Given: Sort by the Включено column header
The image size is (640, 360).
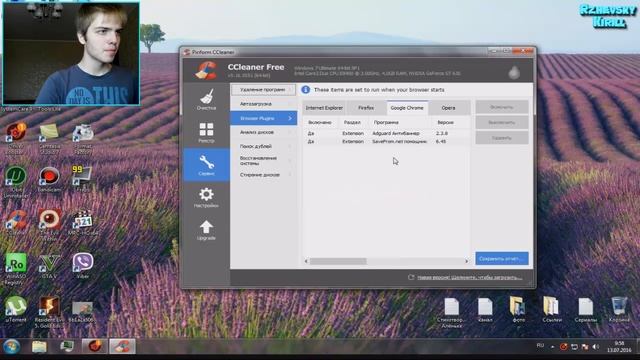Looking at the screenshot, I should click(320, 122).
